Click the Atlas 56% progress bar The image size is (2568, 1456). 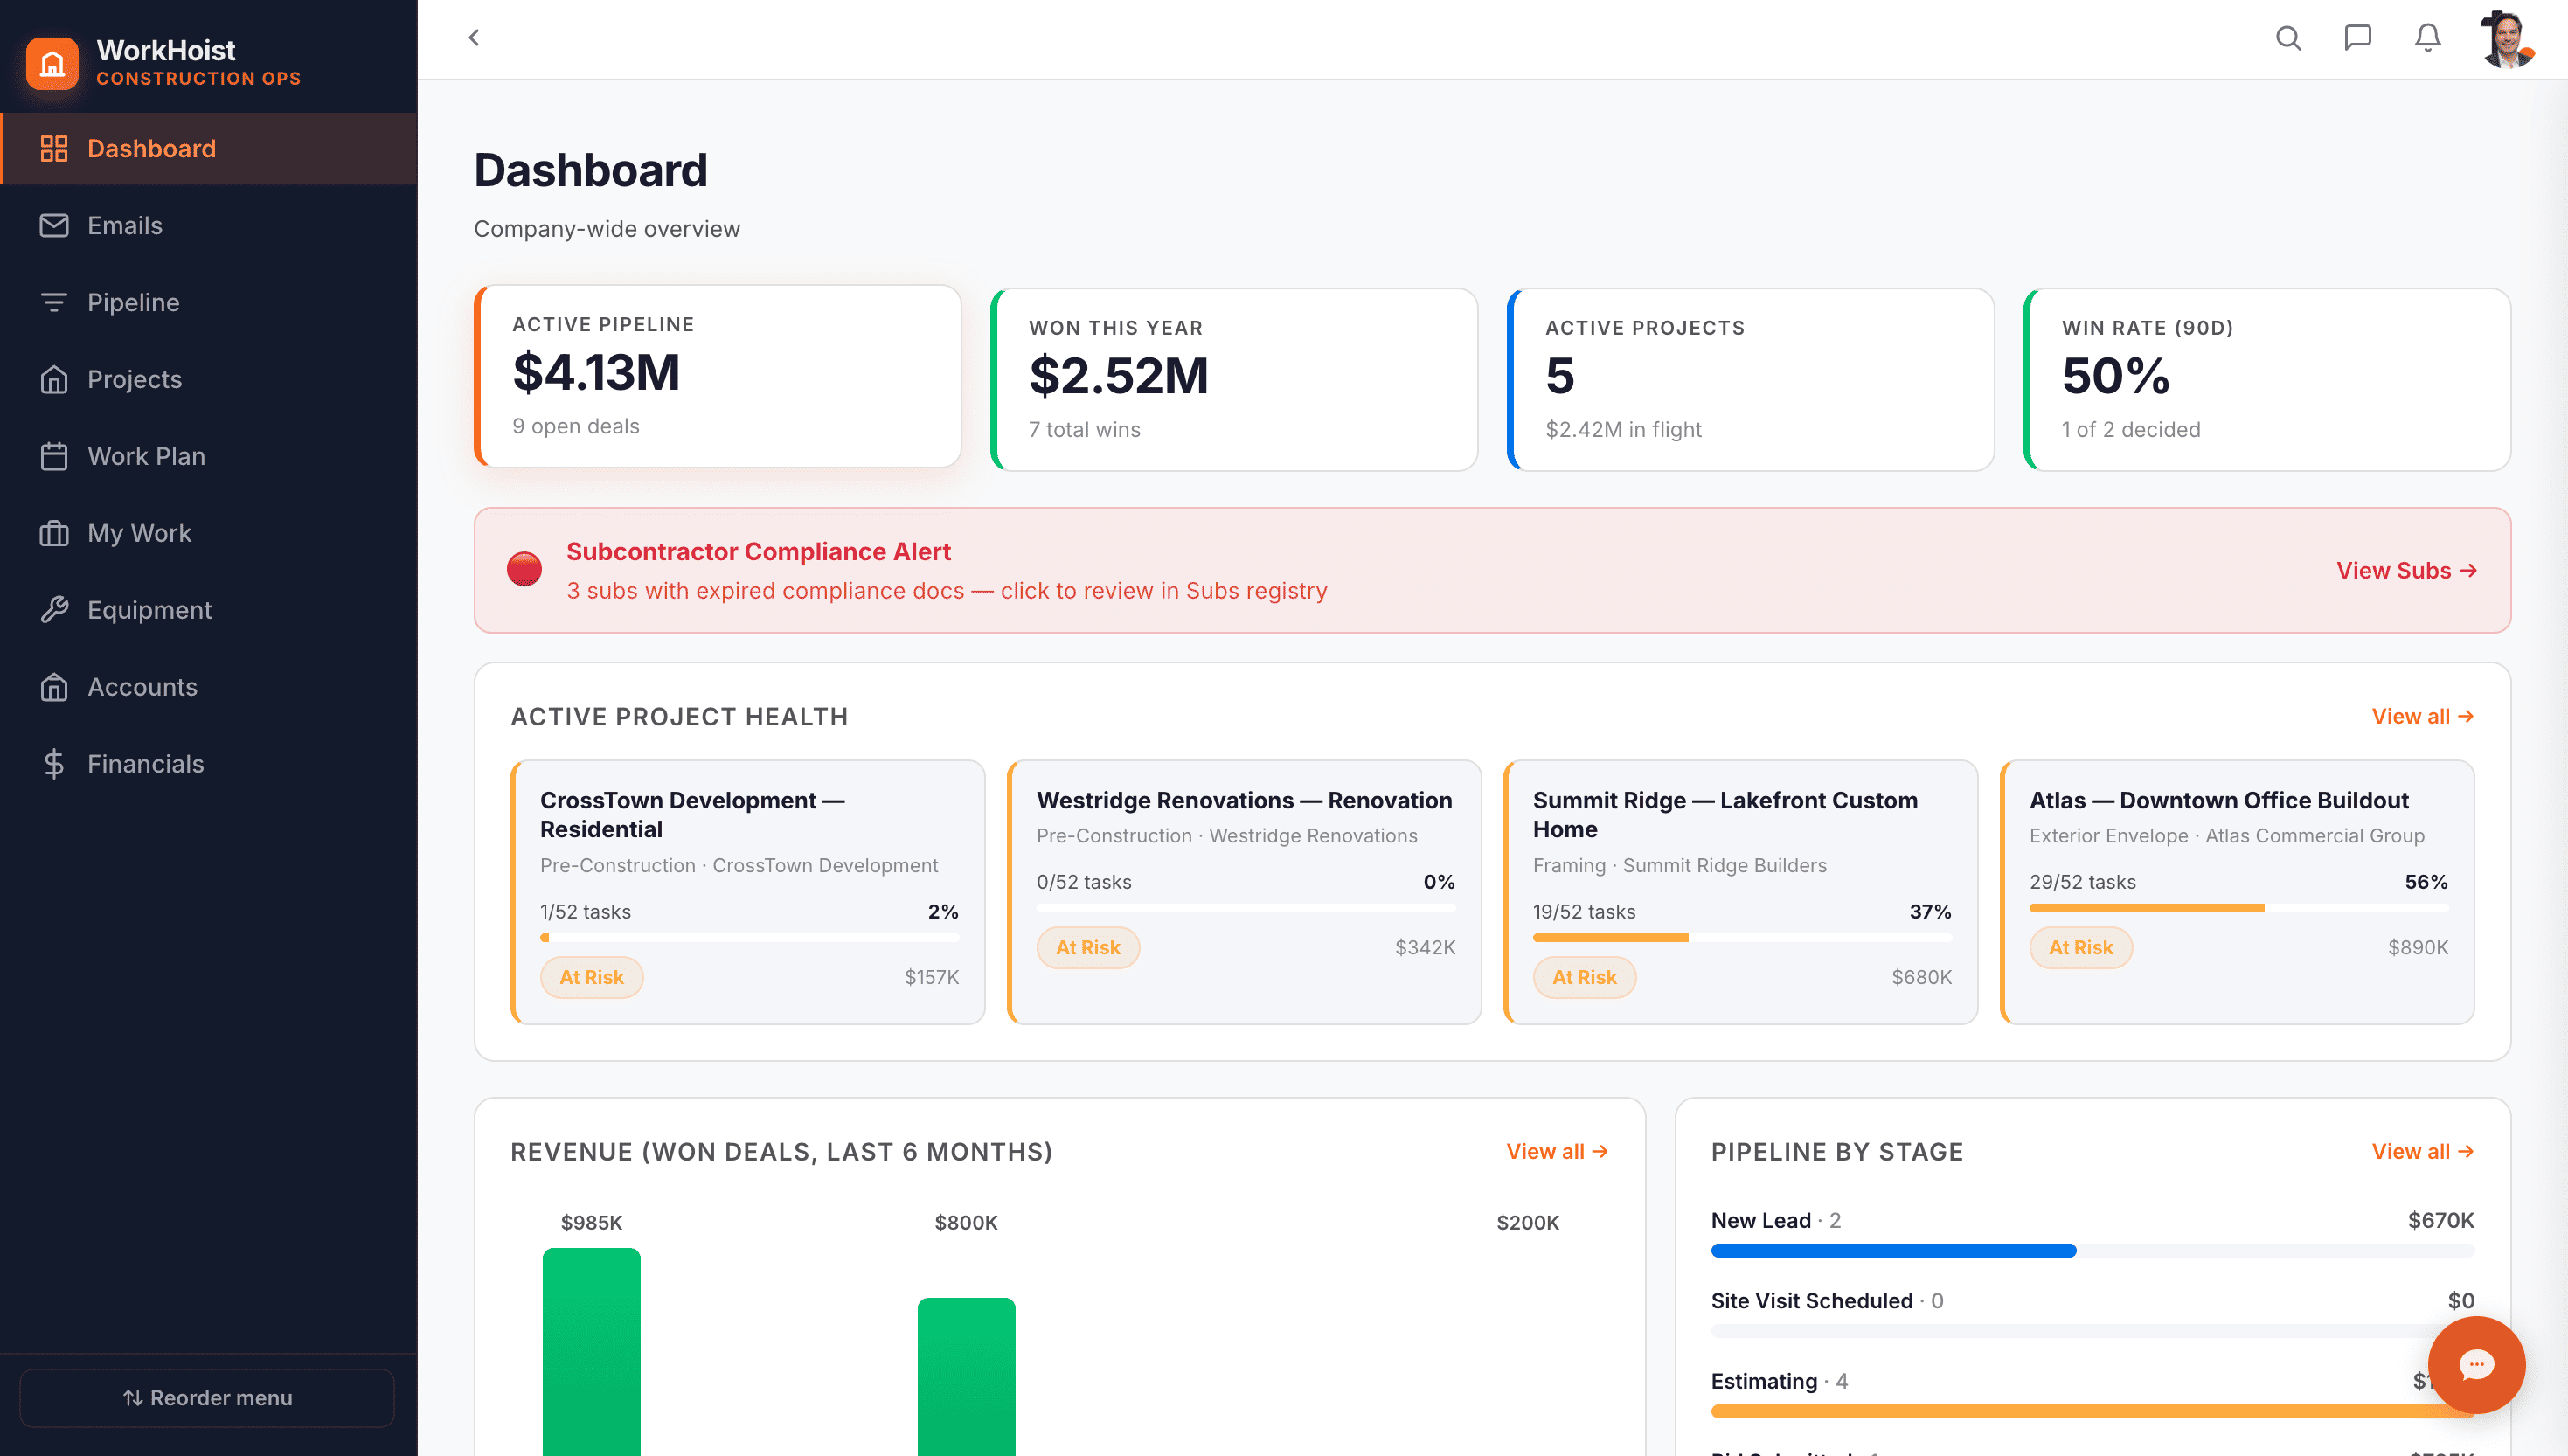coord(2239,908)
